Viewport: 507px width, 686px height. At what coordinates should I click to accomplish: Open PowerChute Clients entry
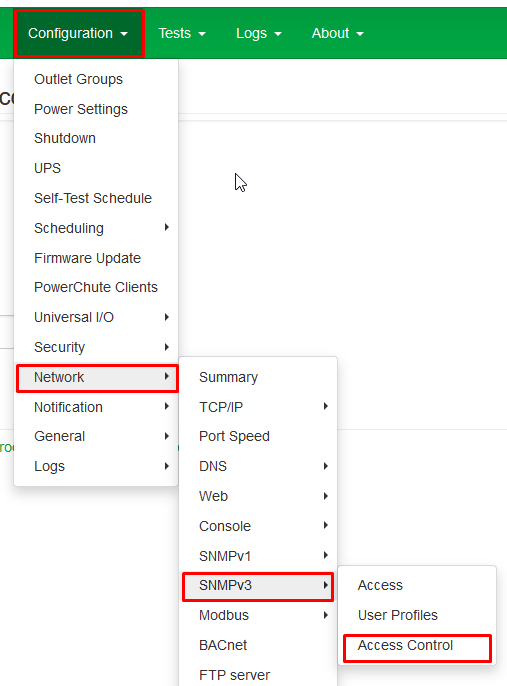pyautogui.click(x=96, y=287)
